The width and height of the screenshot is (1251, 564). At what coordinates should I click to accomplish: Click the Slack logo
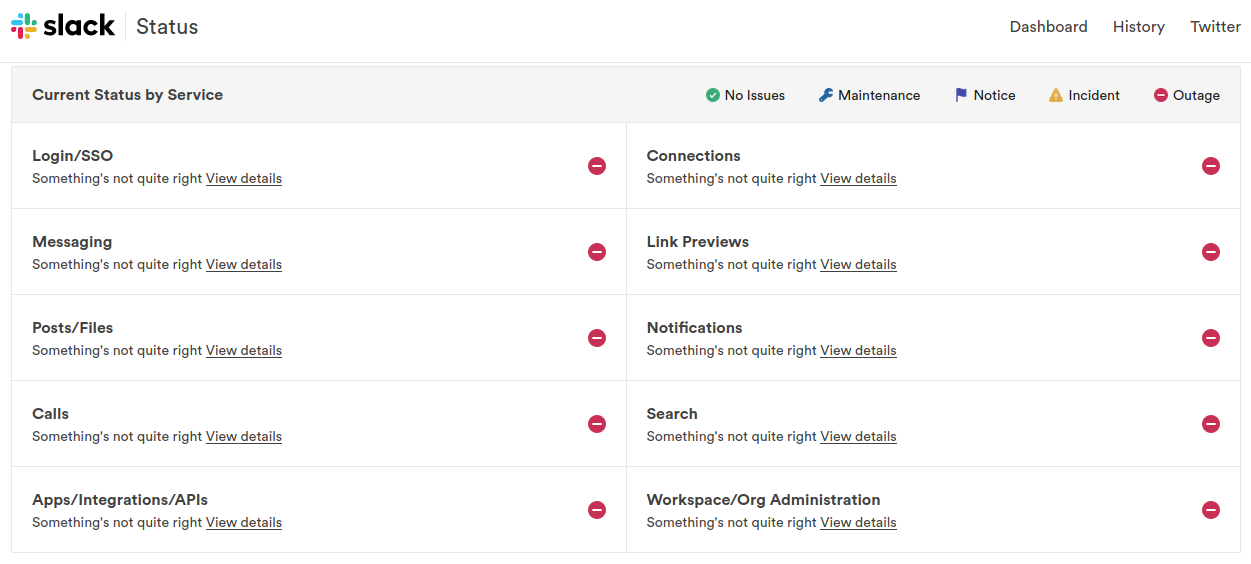(x=63, y=26)
